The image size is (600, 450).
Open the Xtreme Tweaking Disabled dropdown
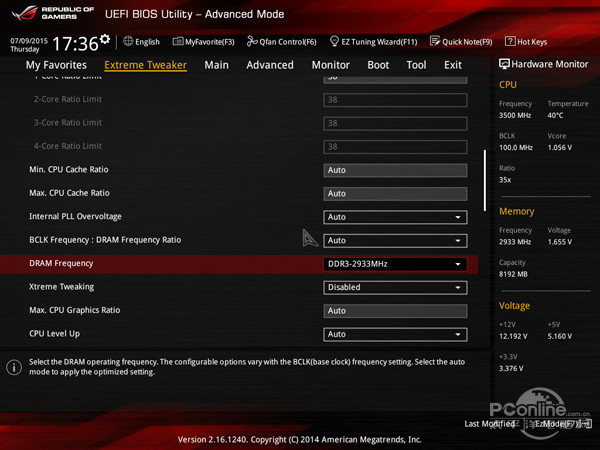pos(395,287)
